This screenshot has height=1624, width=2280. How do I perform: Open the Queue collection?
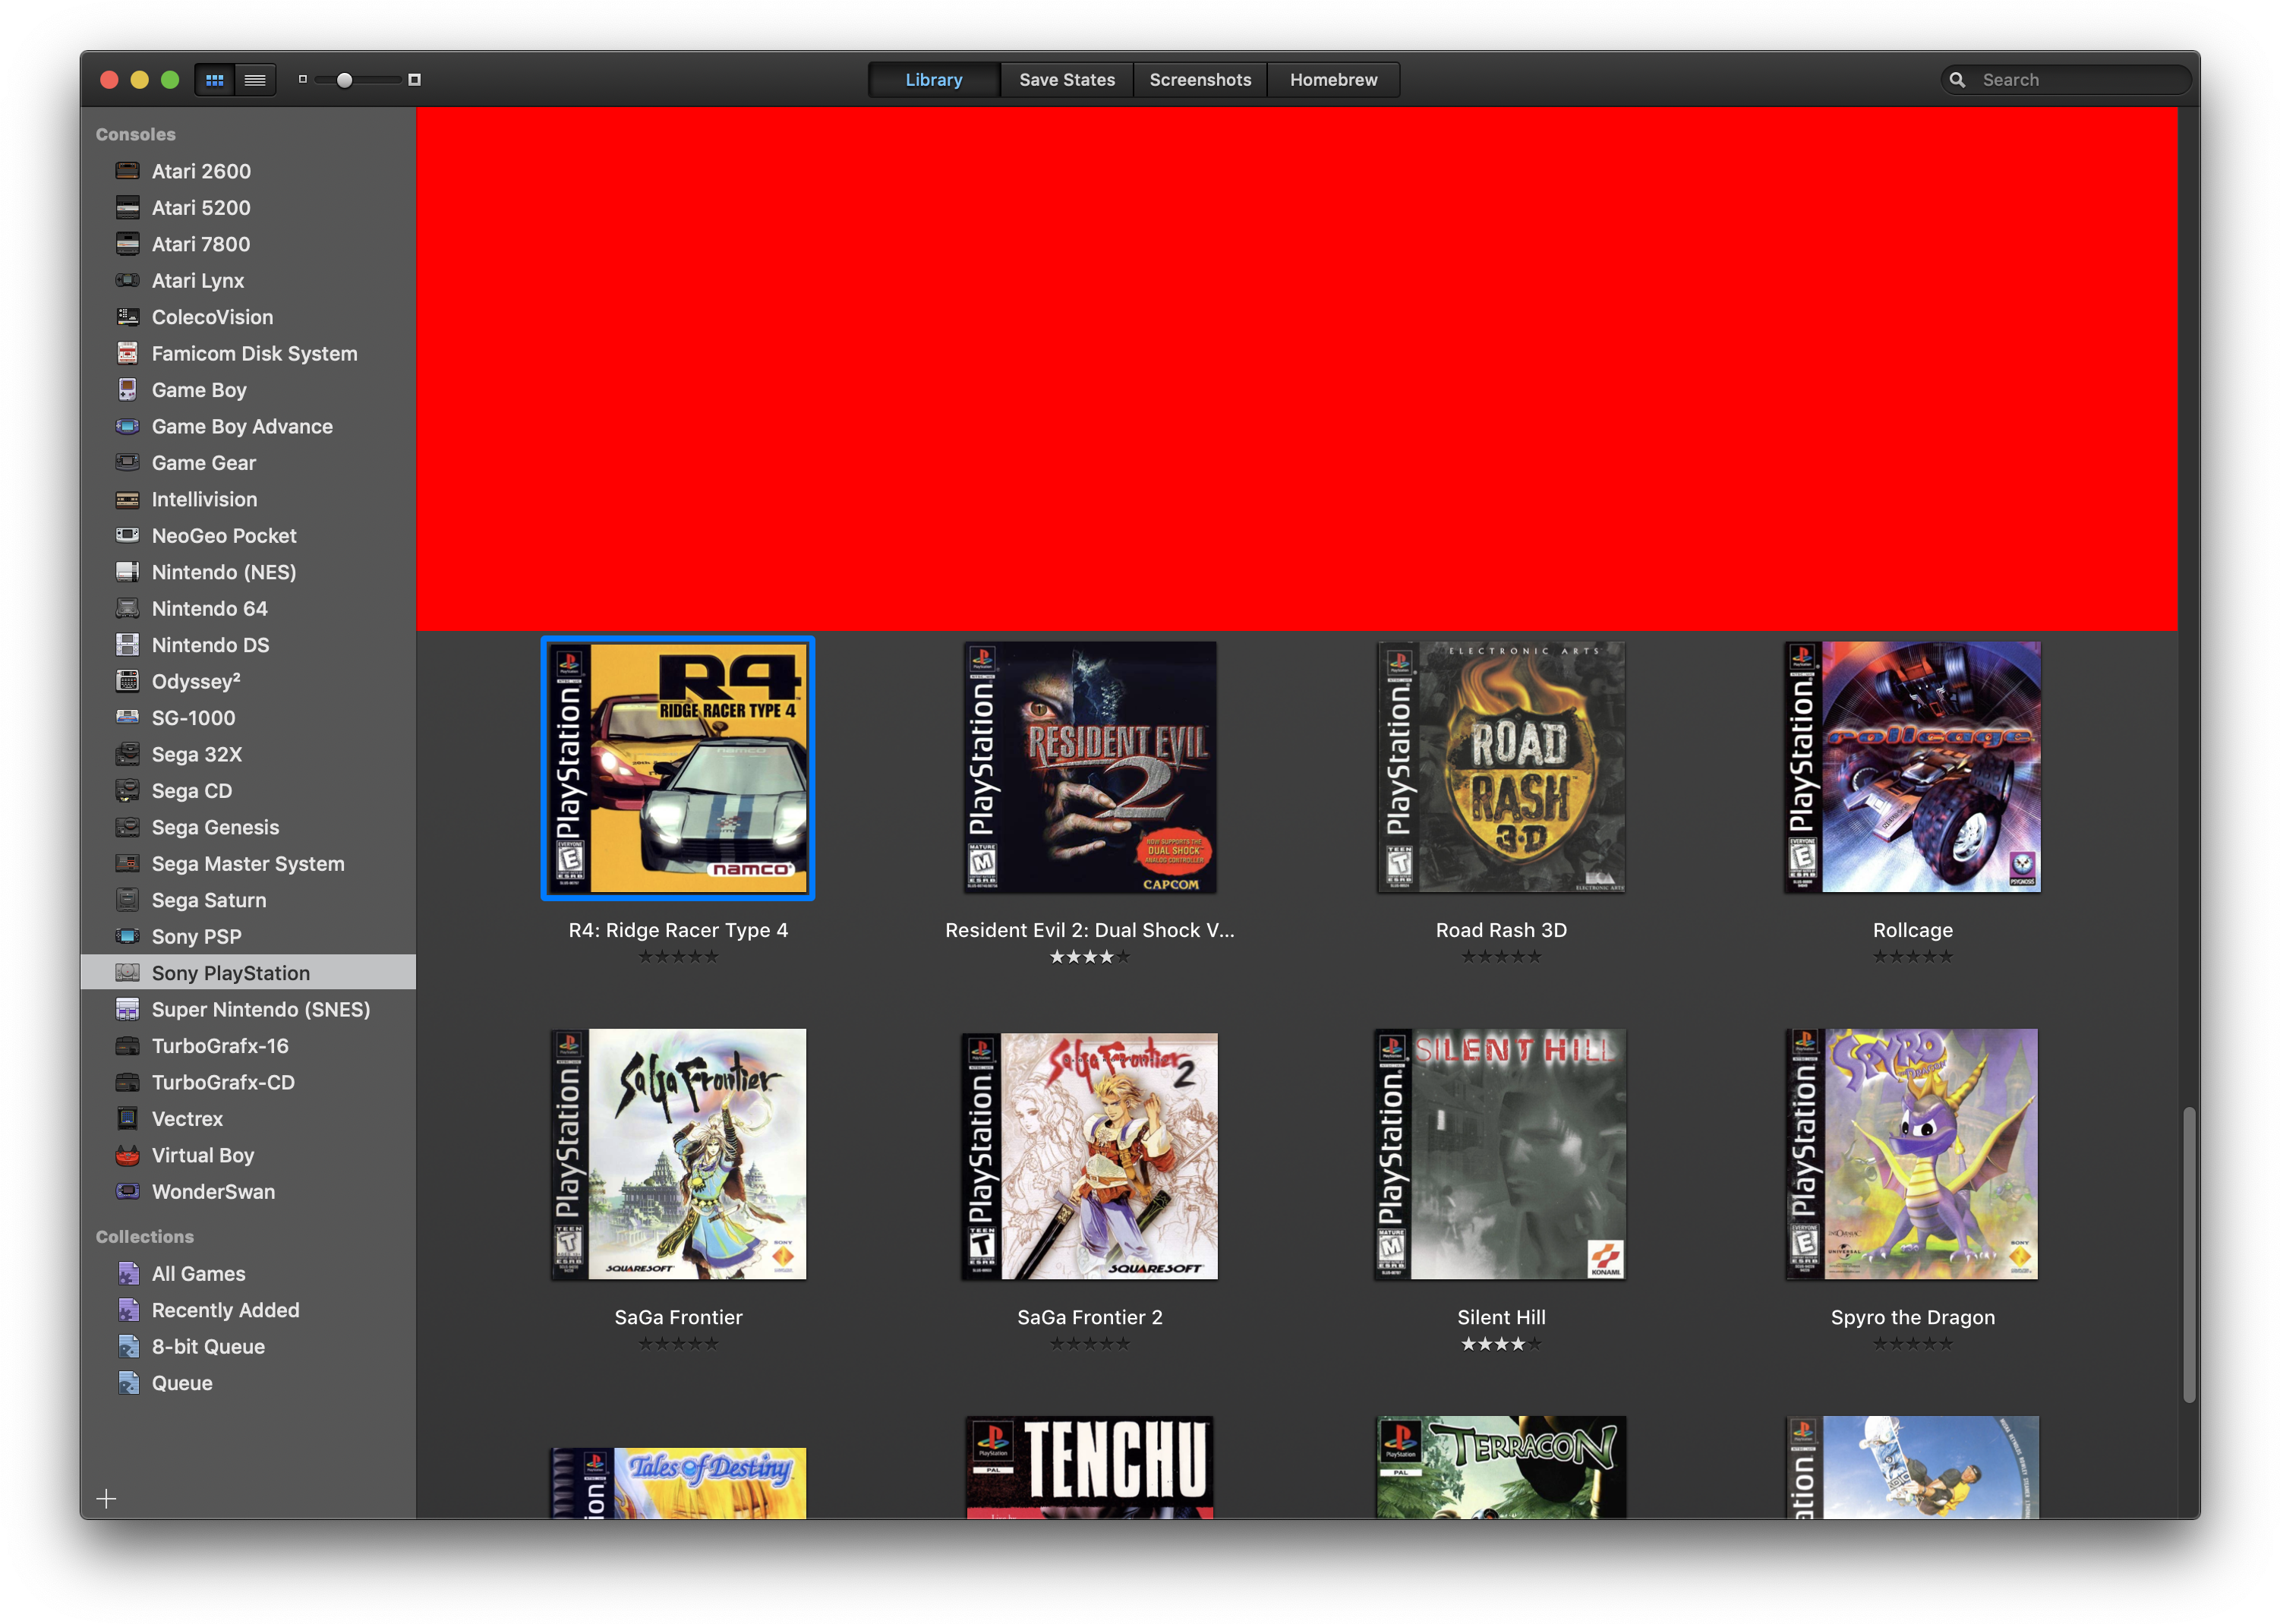coord(248,1384)
